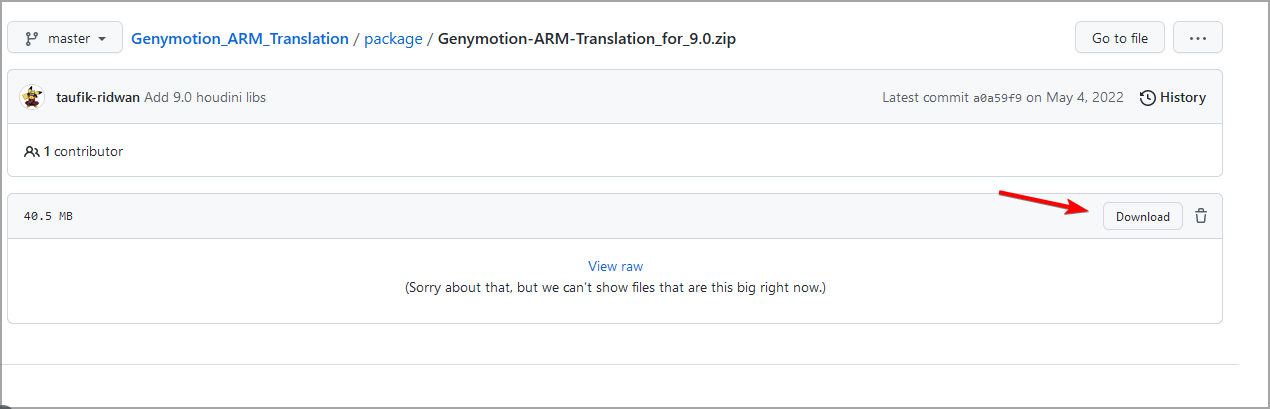Delete the file using the trash icon

point(1201,216)
